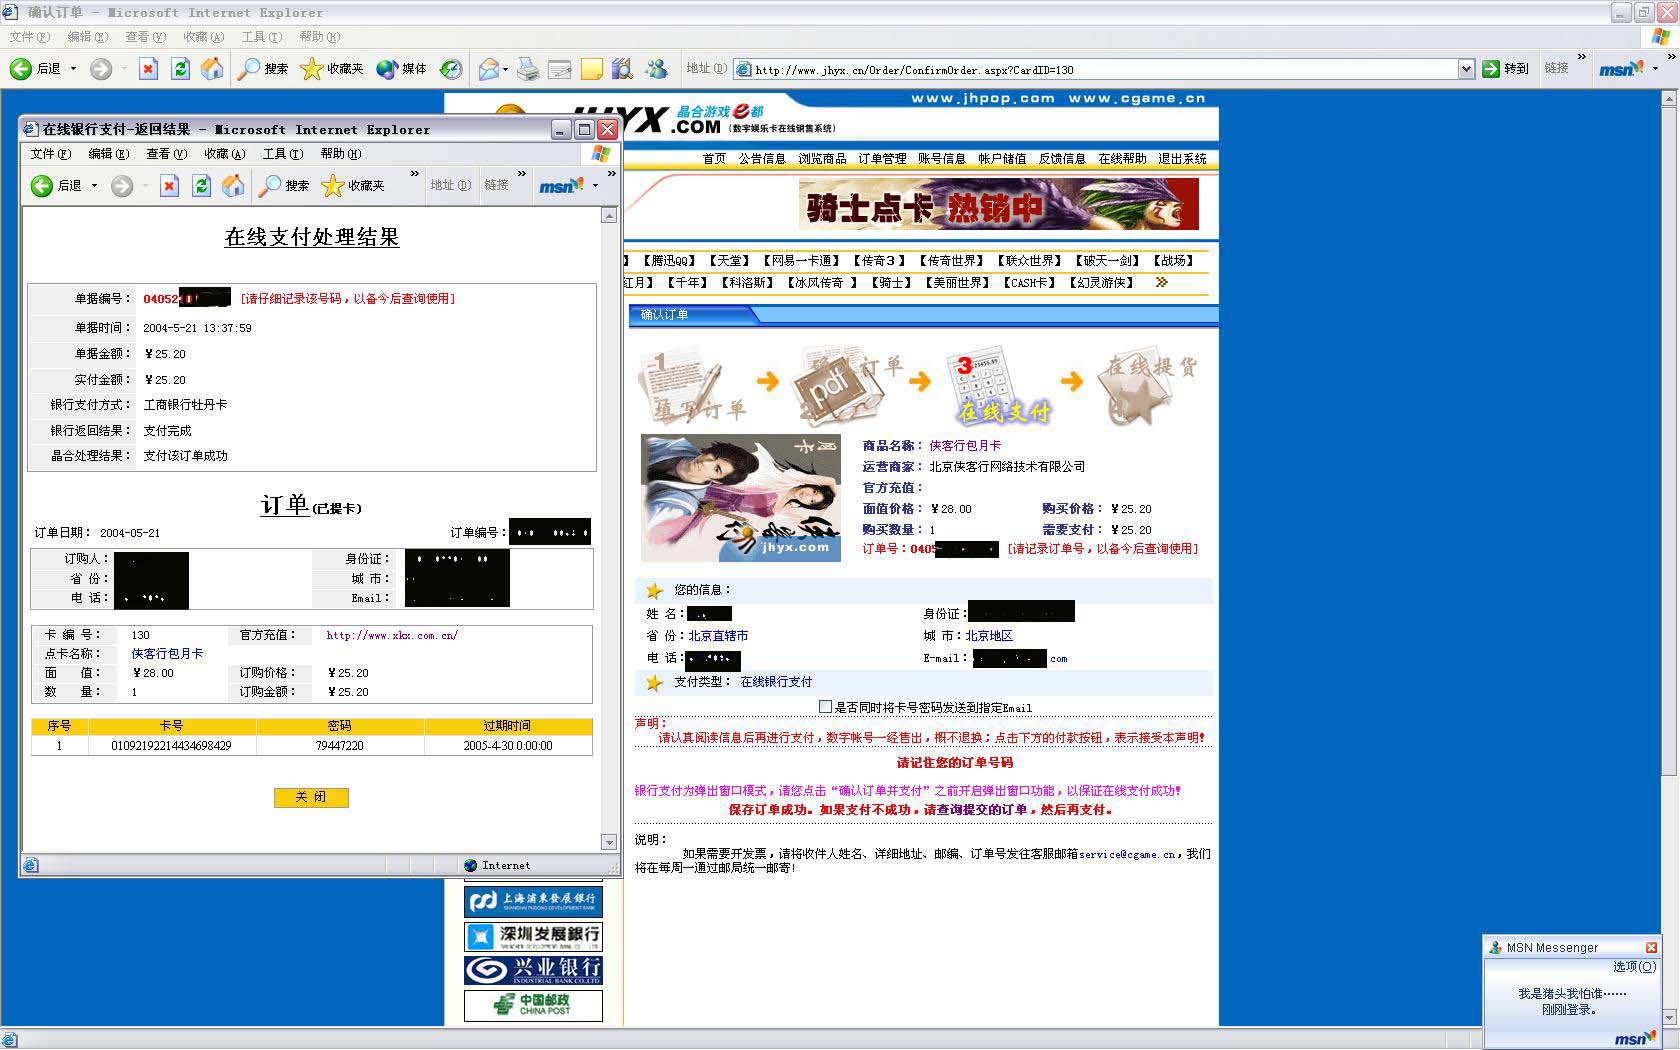Click 【传奇世界】 game category link
Image resolution: width=1680 pixels, height=1050 pixels.
click(x=951, y=260)
